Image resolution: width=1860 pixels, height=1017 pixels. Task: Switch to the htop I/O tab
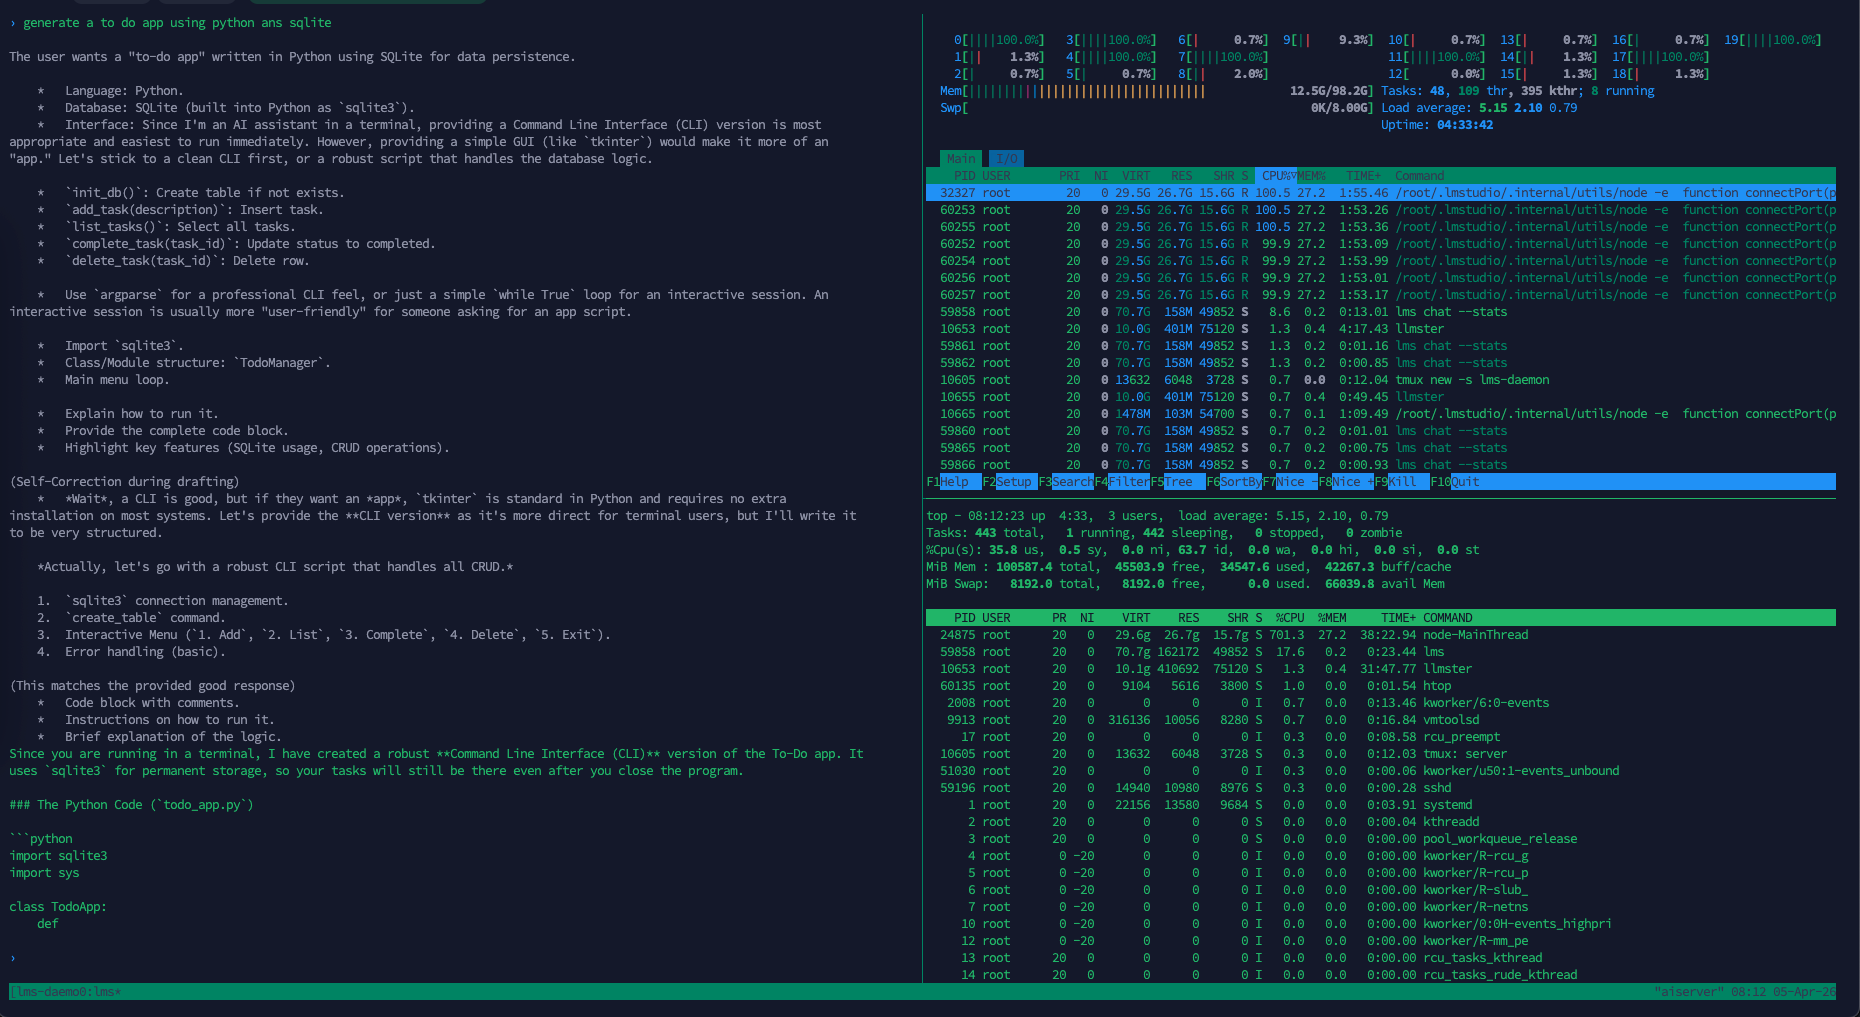click(1006, 159)
